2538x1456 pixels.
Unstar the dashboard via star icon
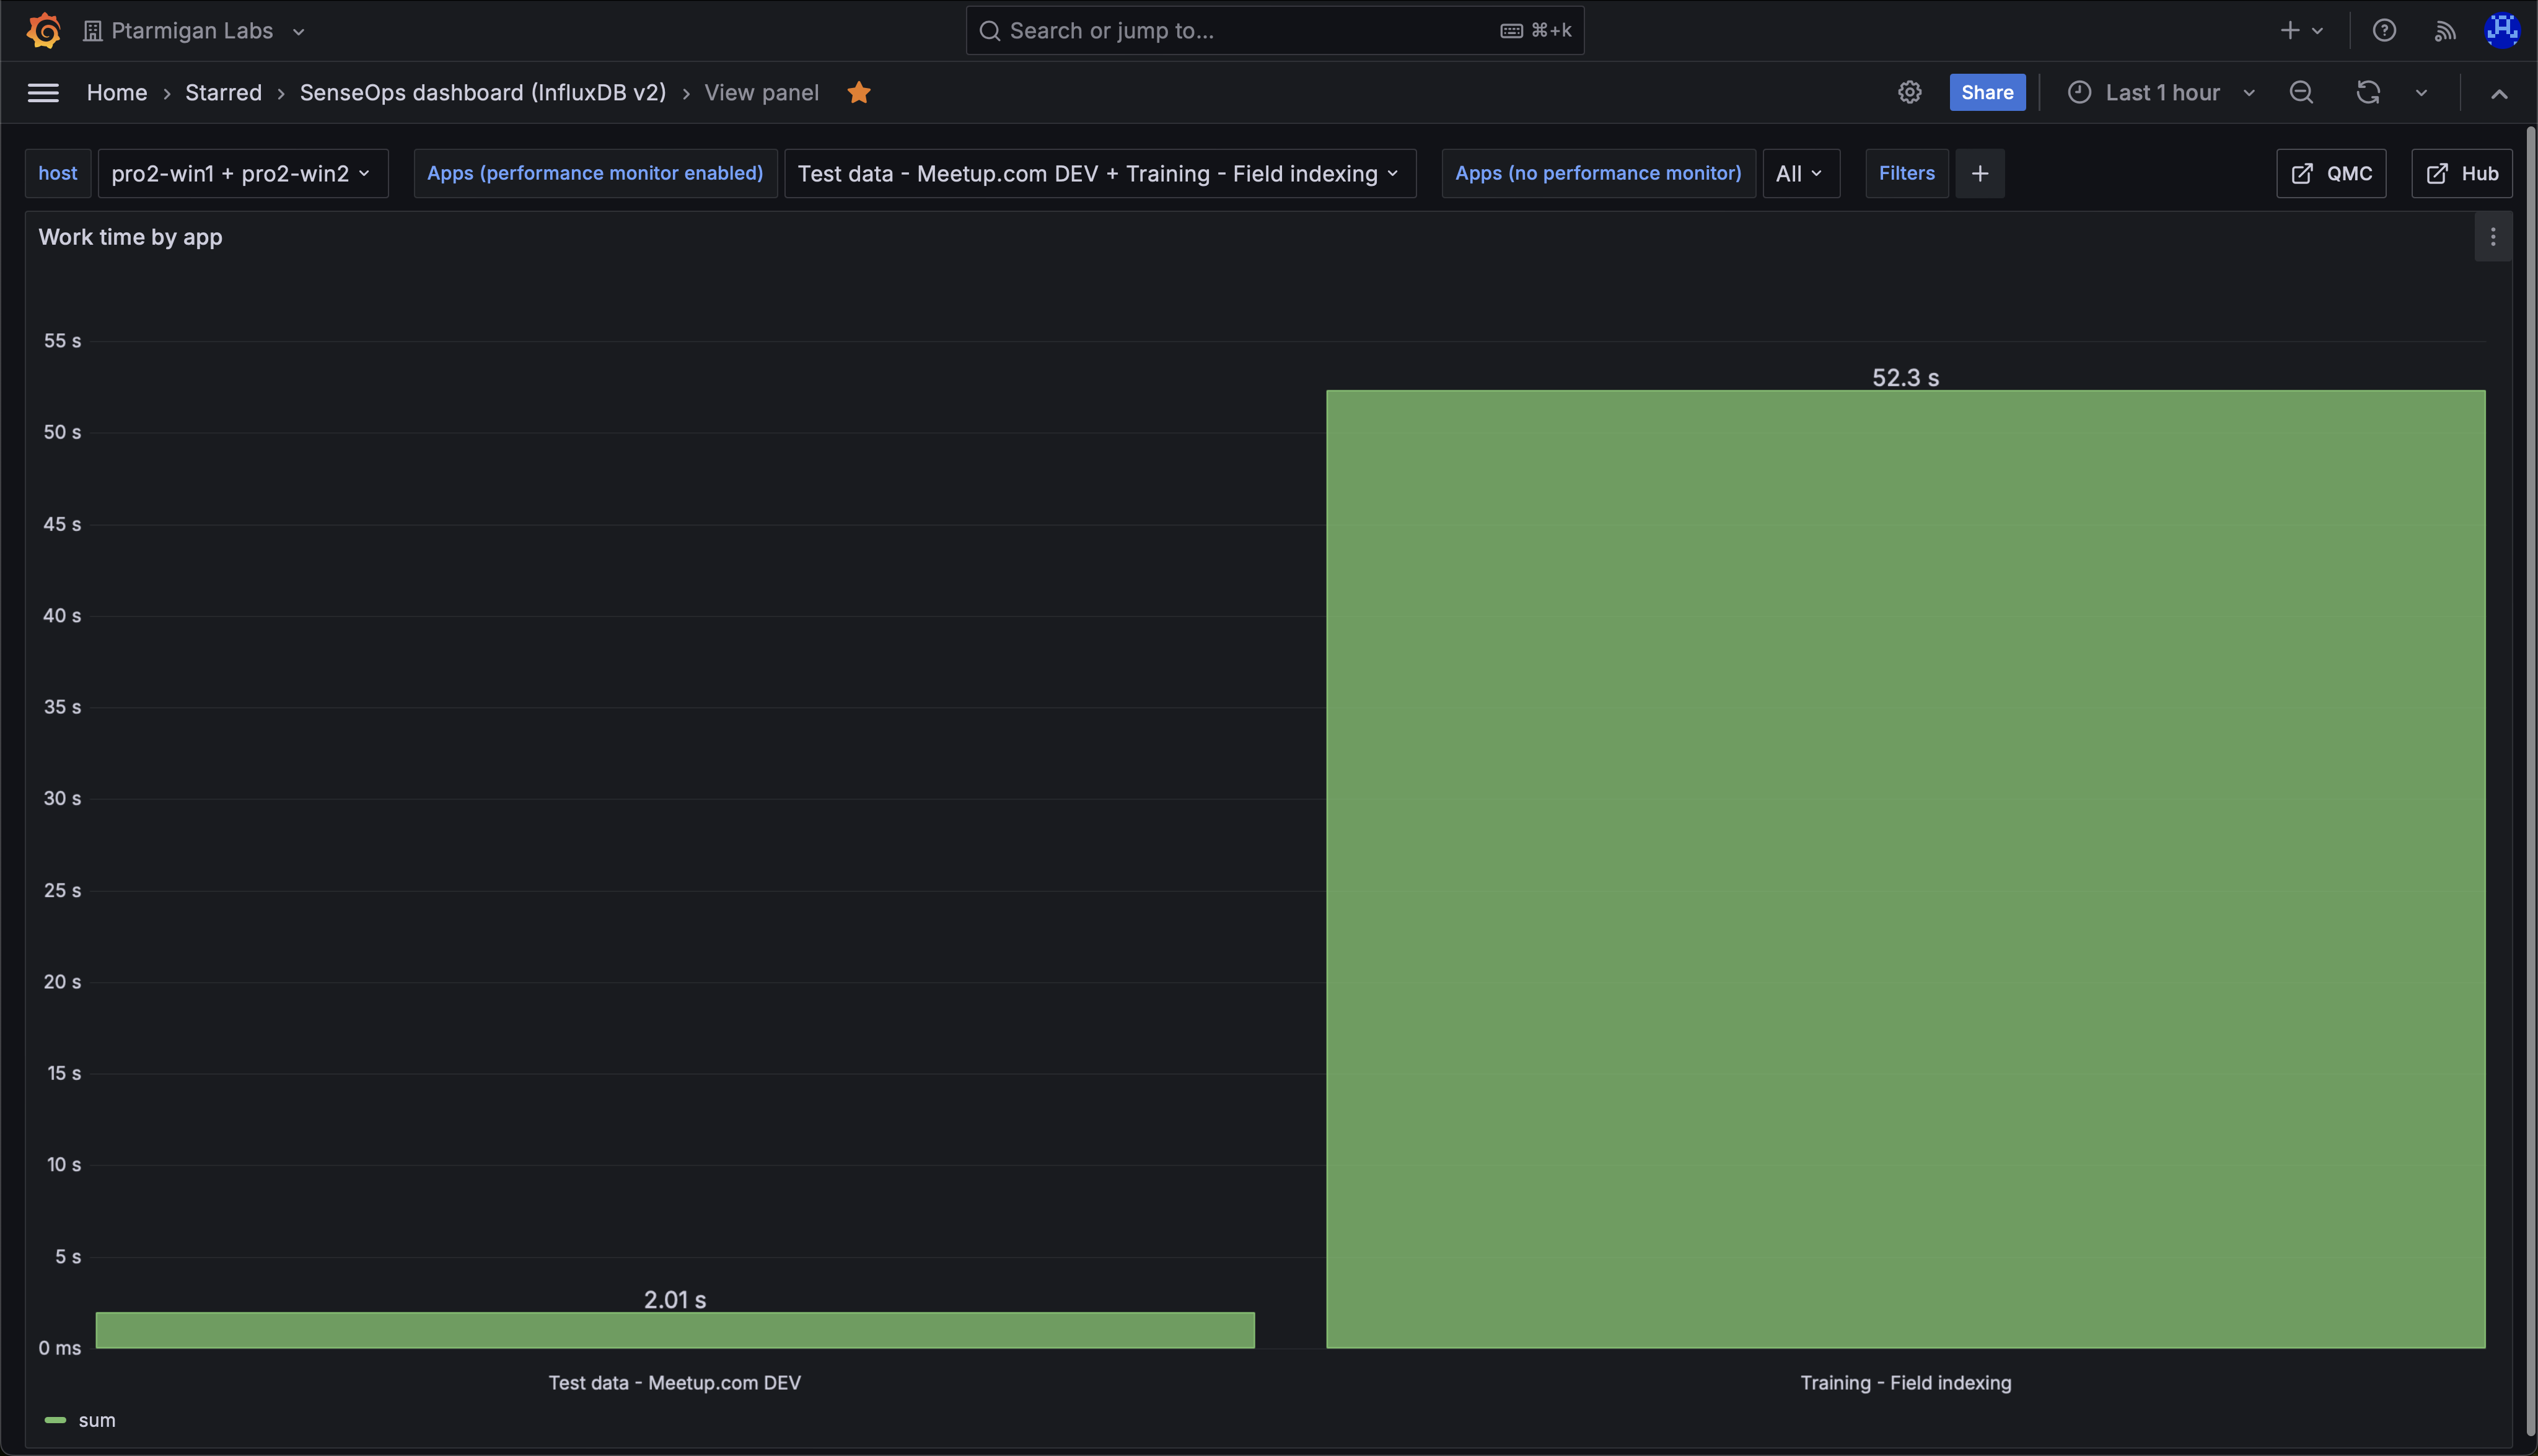coord(858,93)
